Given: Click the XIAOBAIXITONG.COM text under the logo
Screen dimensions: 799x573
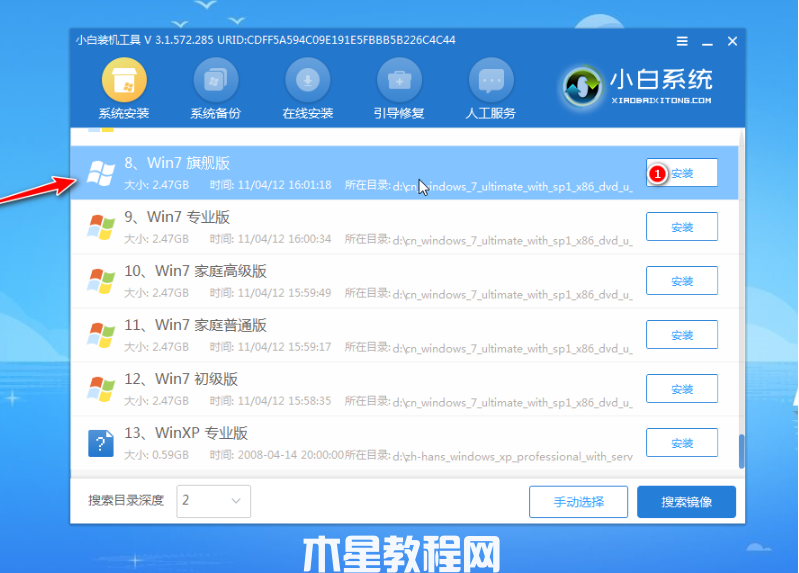Looking at the screenshot, I should 661,100.
